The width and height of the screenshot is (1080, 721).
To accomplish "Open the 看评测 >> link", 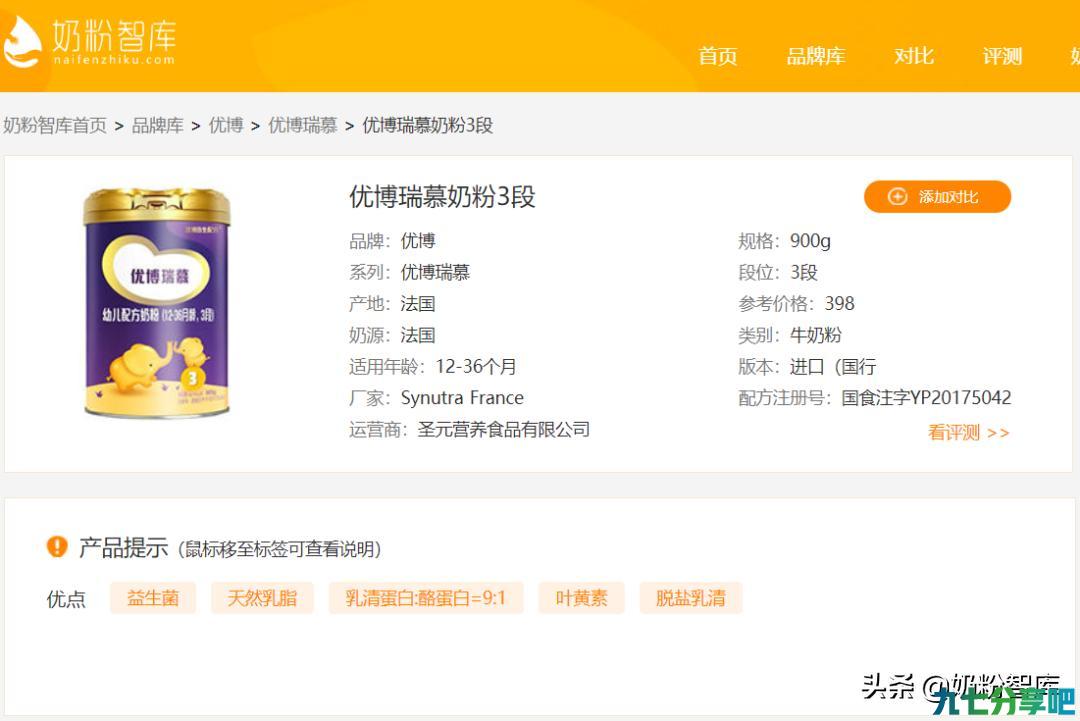I will (x=968, y=432).
